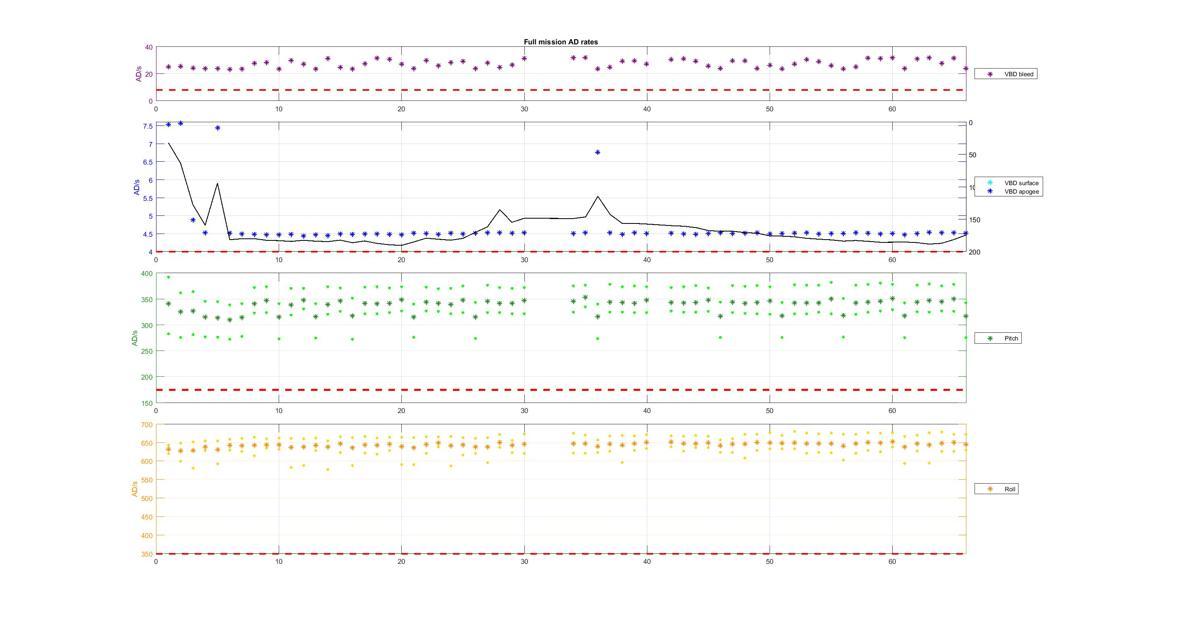Click the green AD/s axis label of pitch plot
Screen dimensions: 1200x622
[x=133, y=339]
